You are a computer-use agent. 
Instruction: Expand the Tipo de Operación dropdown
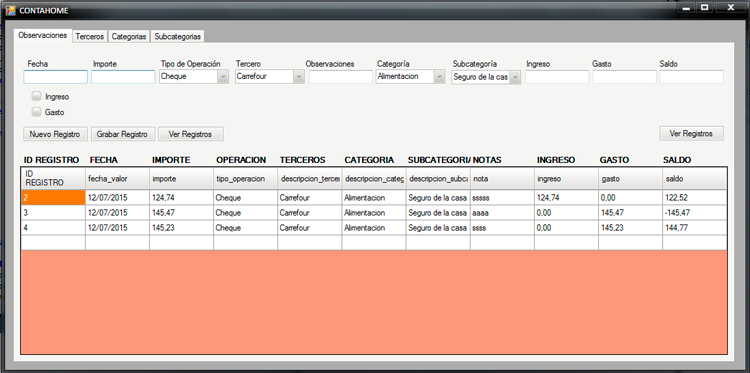coord(223,77)
